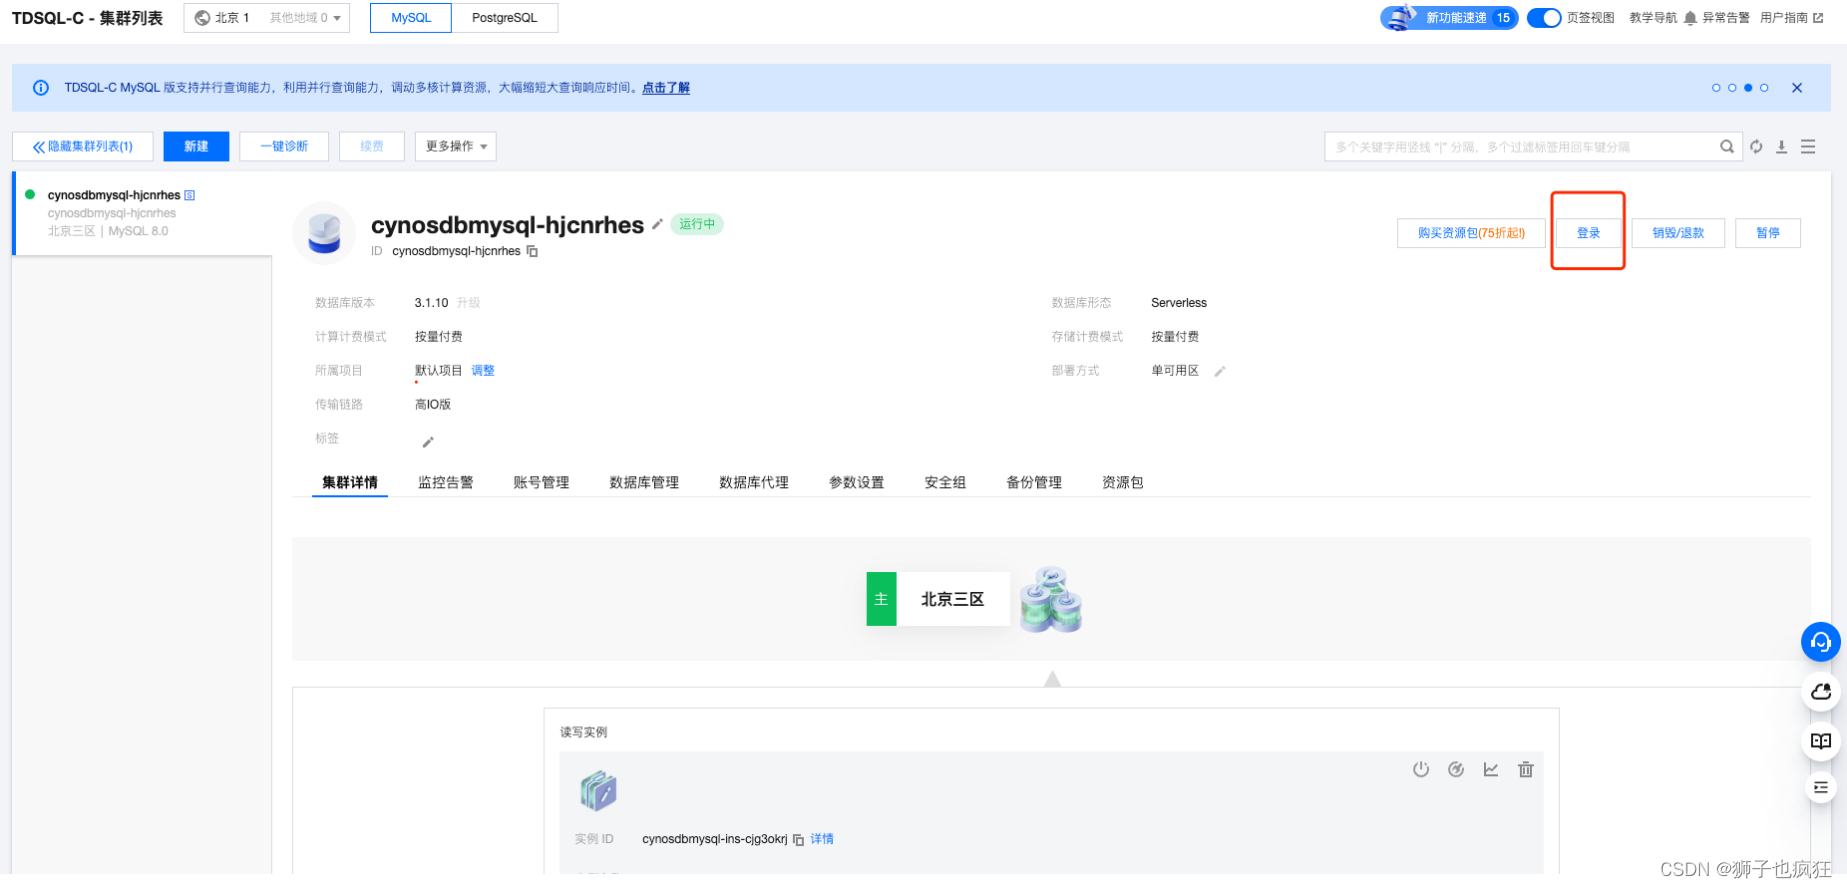Click the Beijing Zone 3 cluster node icon
This screenshot has width=1847, height=888.
(x=1051, y=600)
